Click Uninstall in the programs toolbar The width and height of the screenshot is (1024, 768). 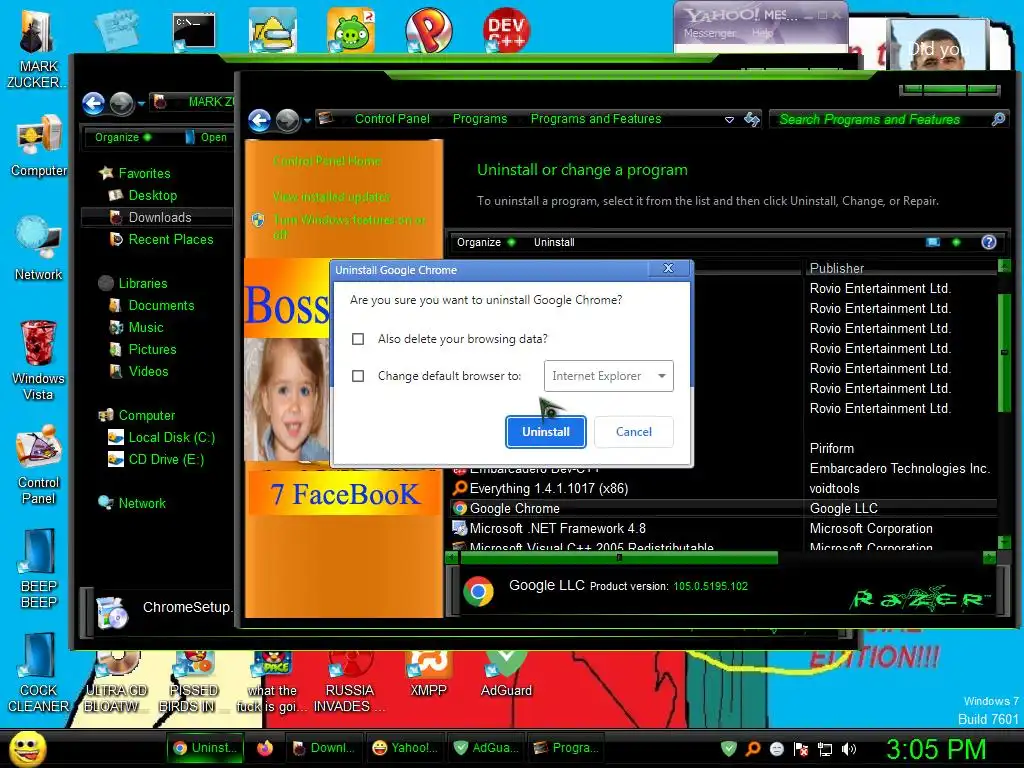tap(554, 242)
